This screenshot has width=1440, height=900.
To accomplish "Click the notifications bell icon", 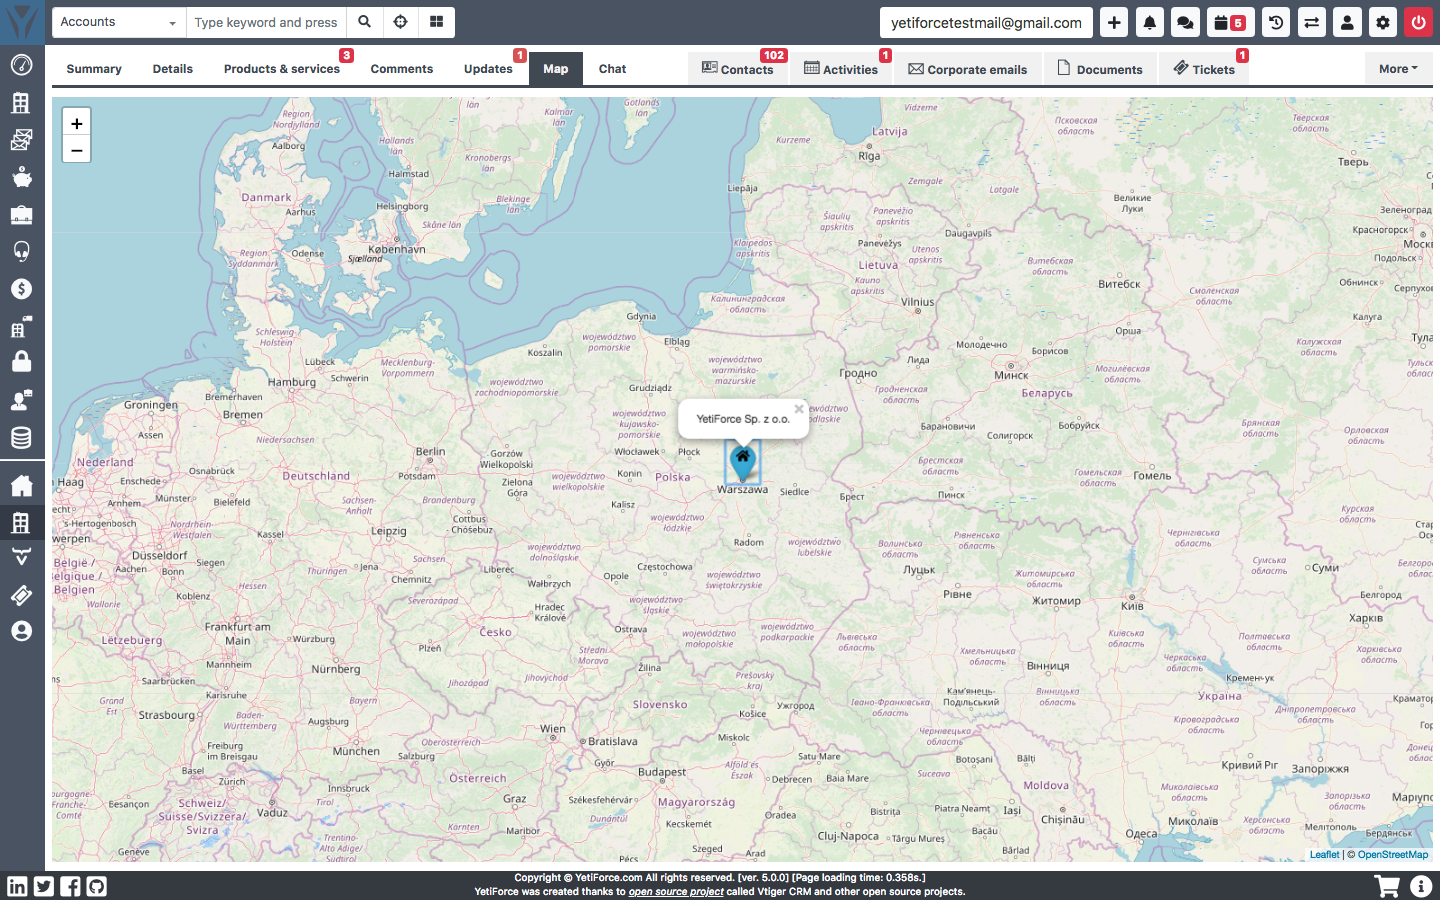I will (x=1150, y=22).
